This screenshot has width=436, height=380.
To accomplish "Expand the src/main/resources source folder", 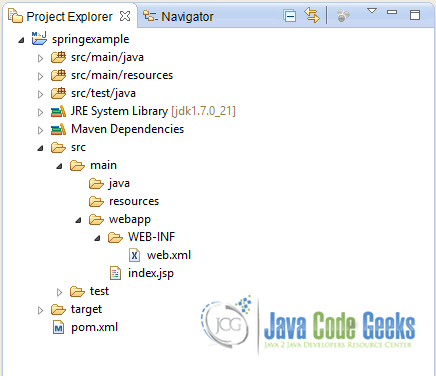I will click(x=40, y=76).
